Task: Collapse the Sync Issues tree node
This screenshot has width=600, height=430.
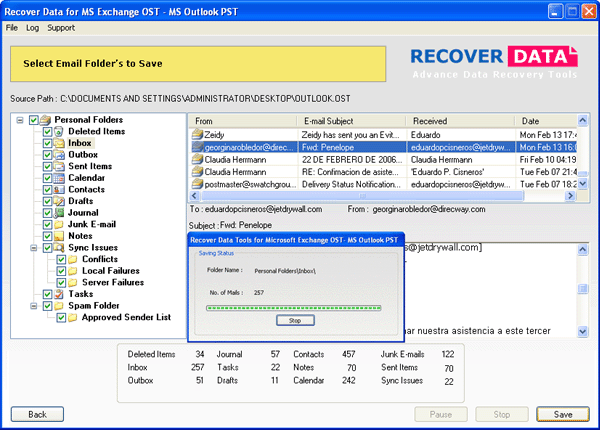Action: [x=34, y=248]
